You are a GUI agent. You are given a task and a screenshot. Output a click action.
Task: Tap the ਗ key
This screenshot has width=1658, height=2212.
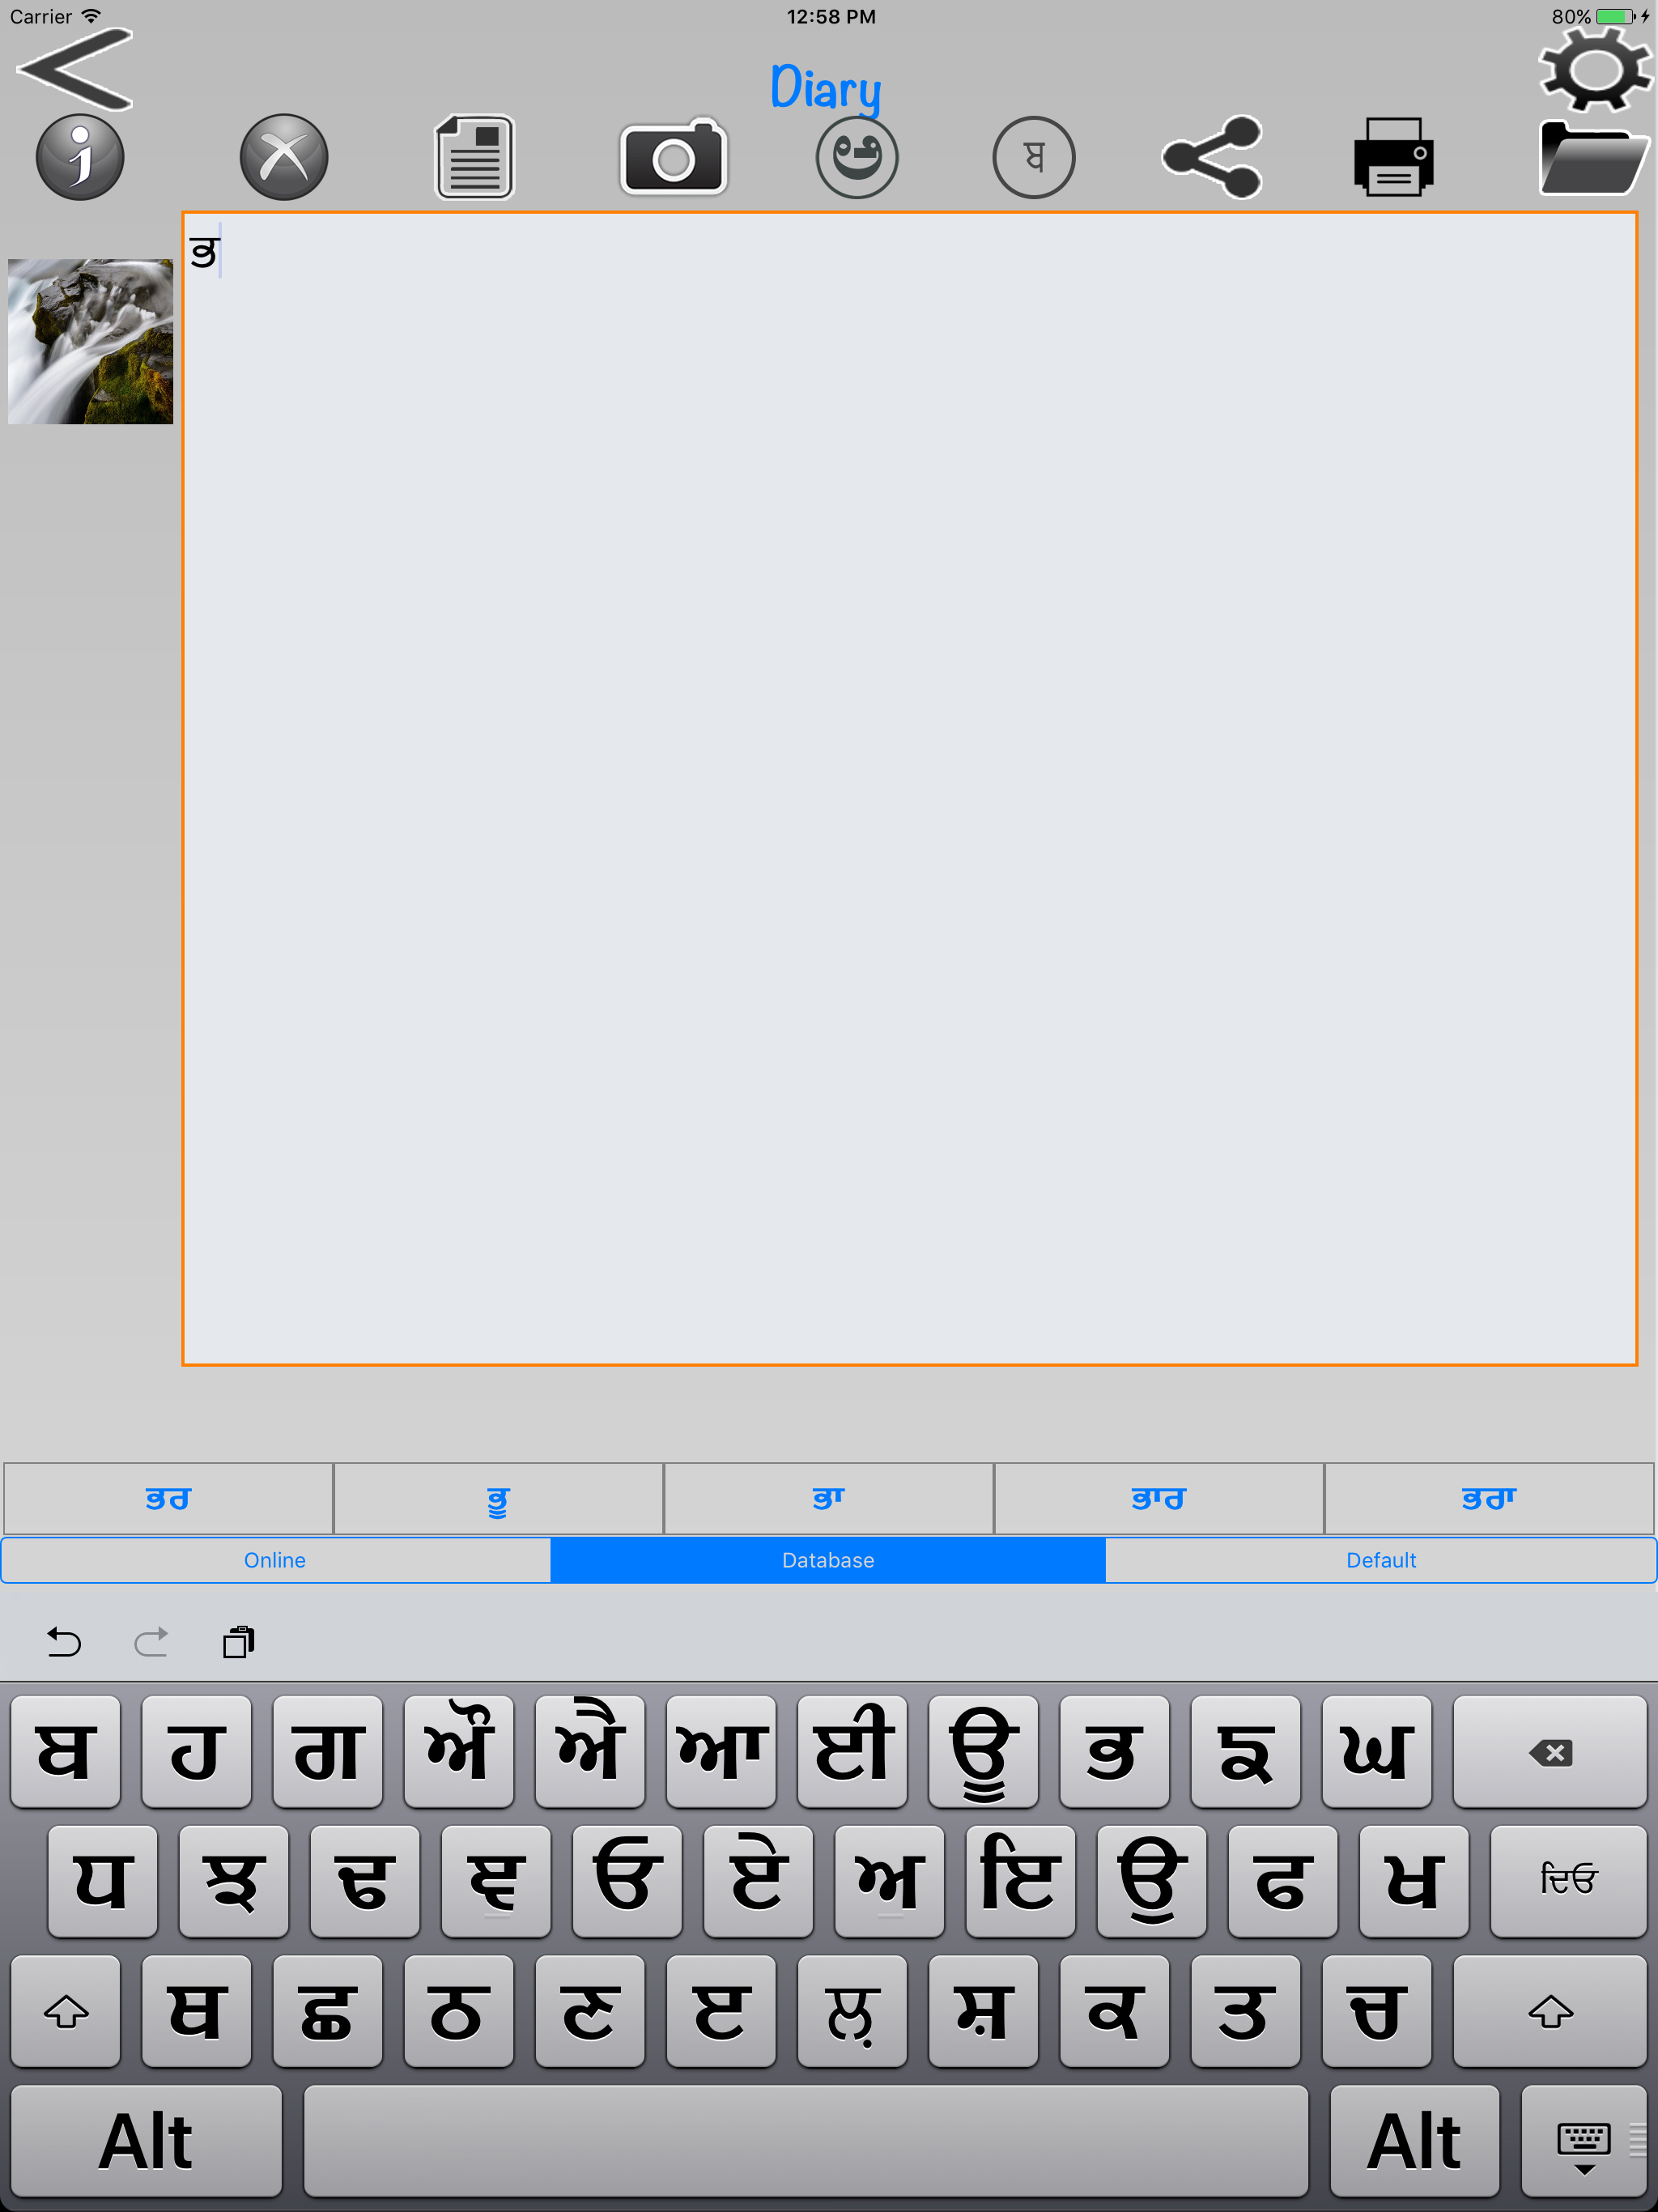[x=328, y=1752]
